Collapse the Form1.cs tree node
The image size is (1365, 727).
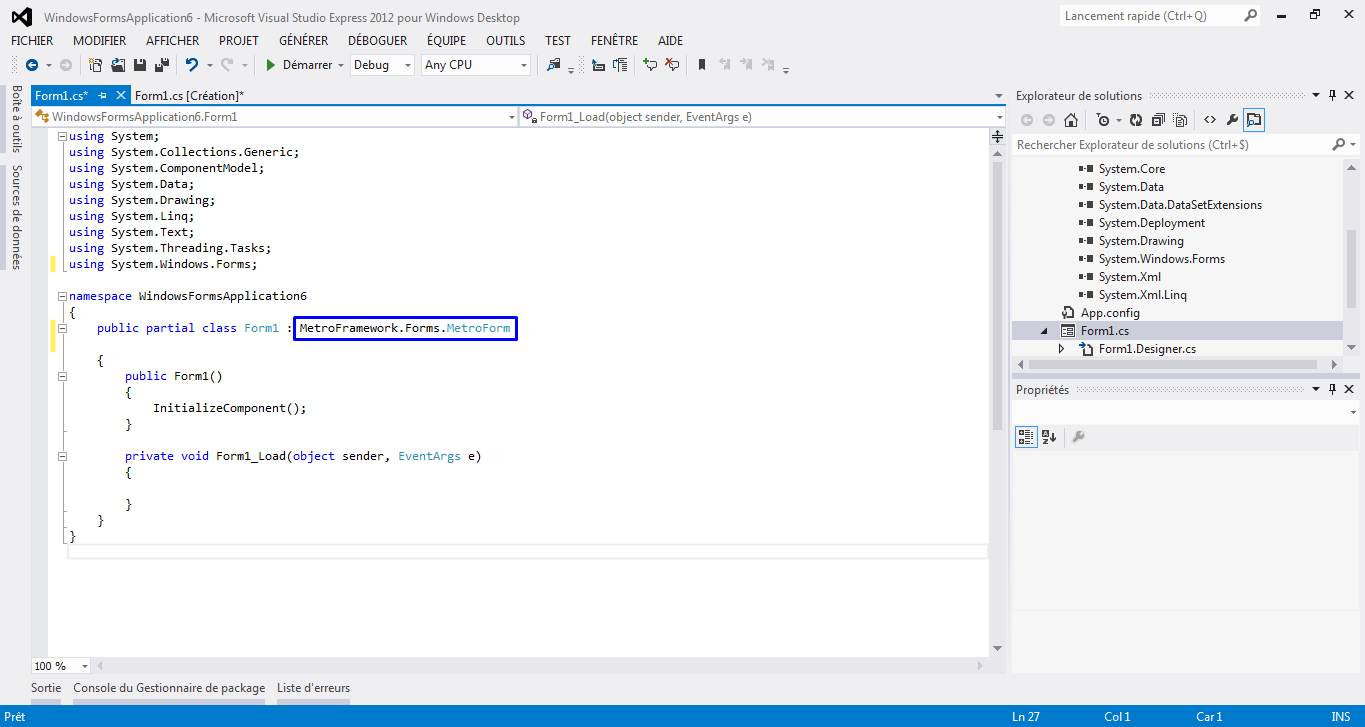click(1045, 331)
